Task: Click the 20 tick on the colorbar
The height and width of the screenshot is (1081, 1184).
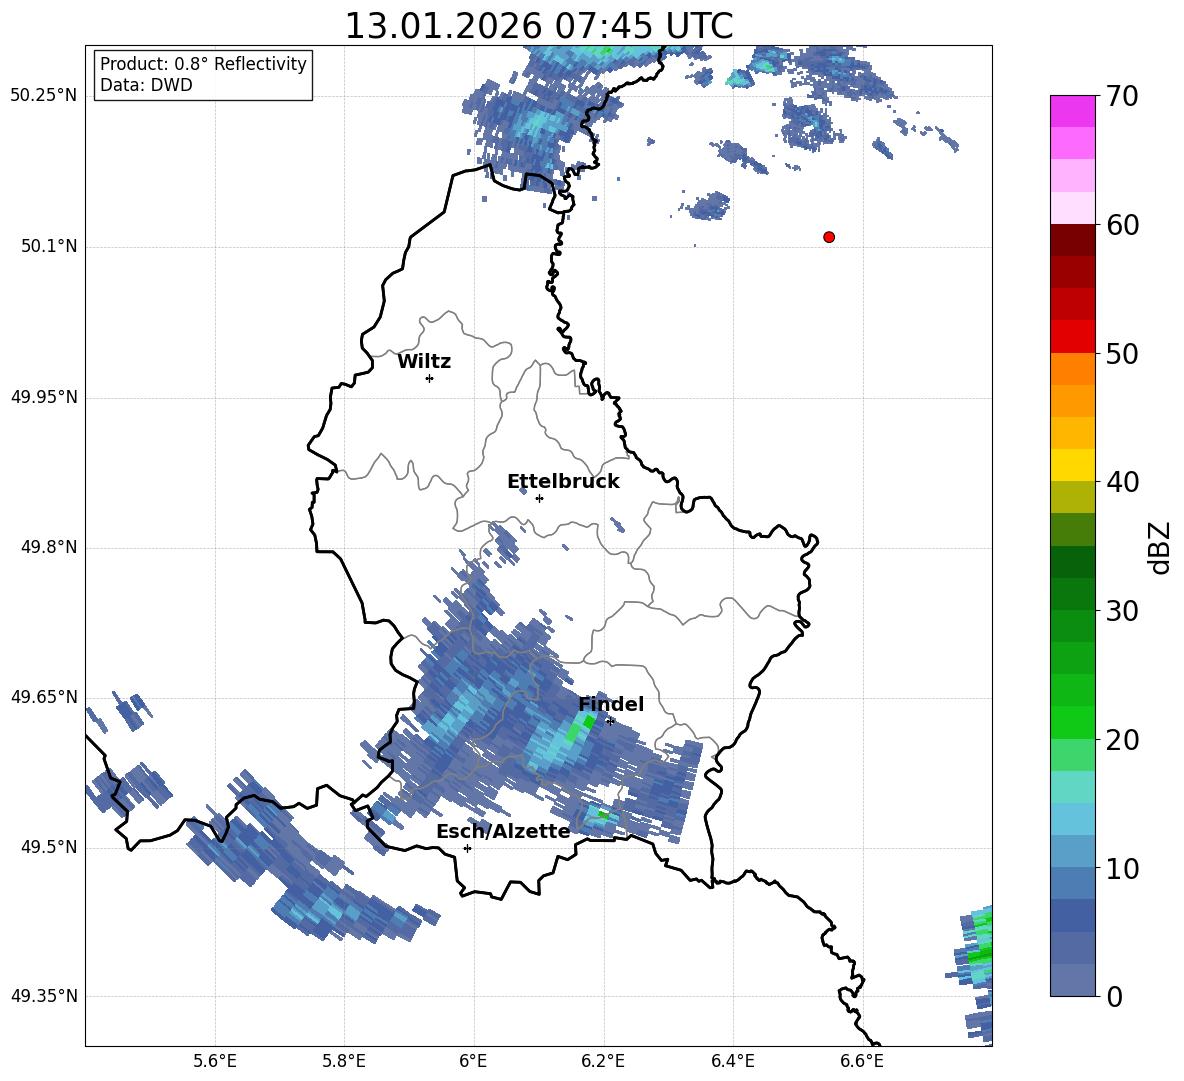Action: (1122, 740)
